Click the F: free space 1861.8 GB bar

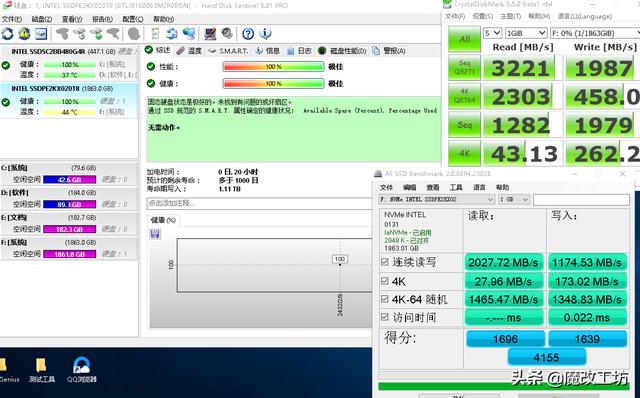[70, 254]
